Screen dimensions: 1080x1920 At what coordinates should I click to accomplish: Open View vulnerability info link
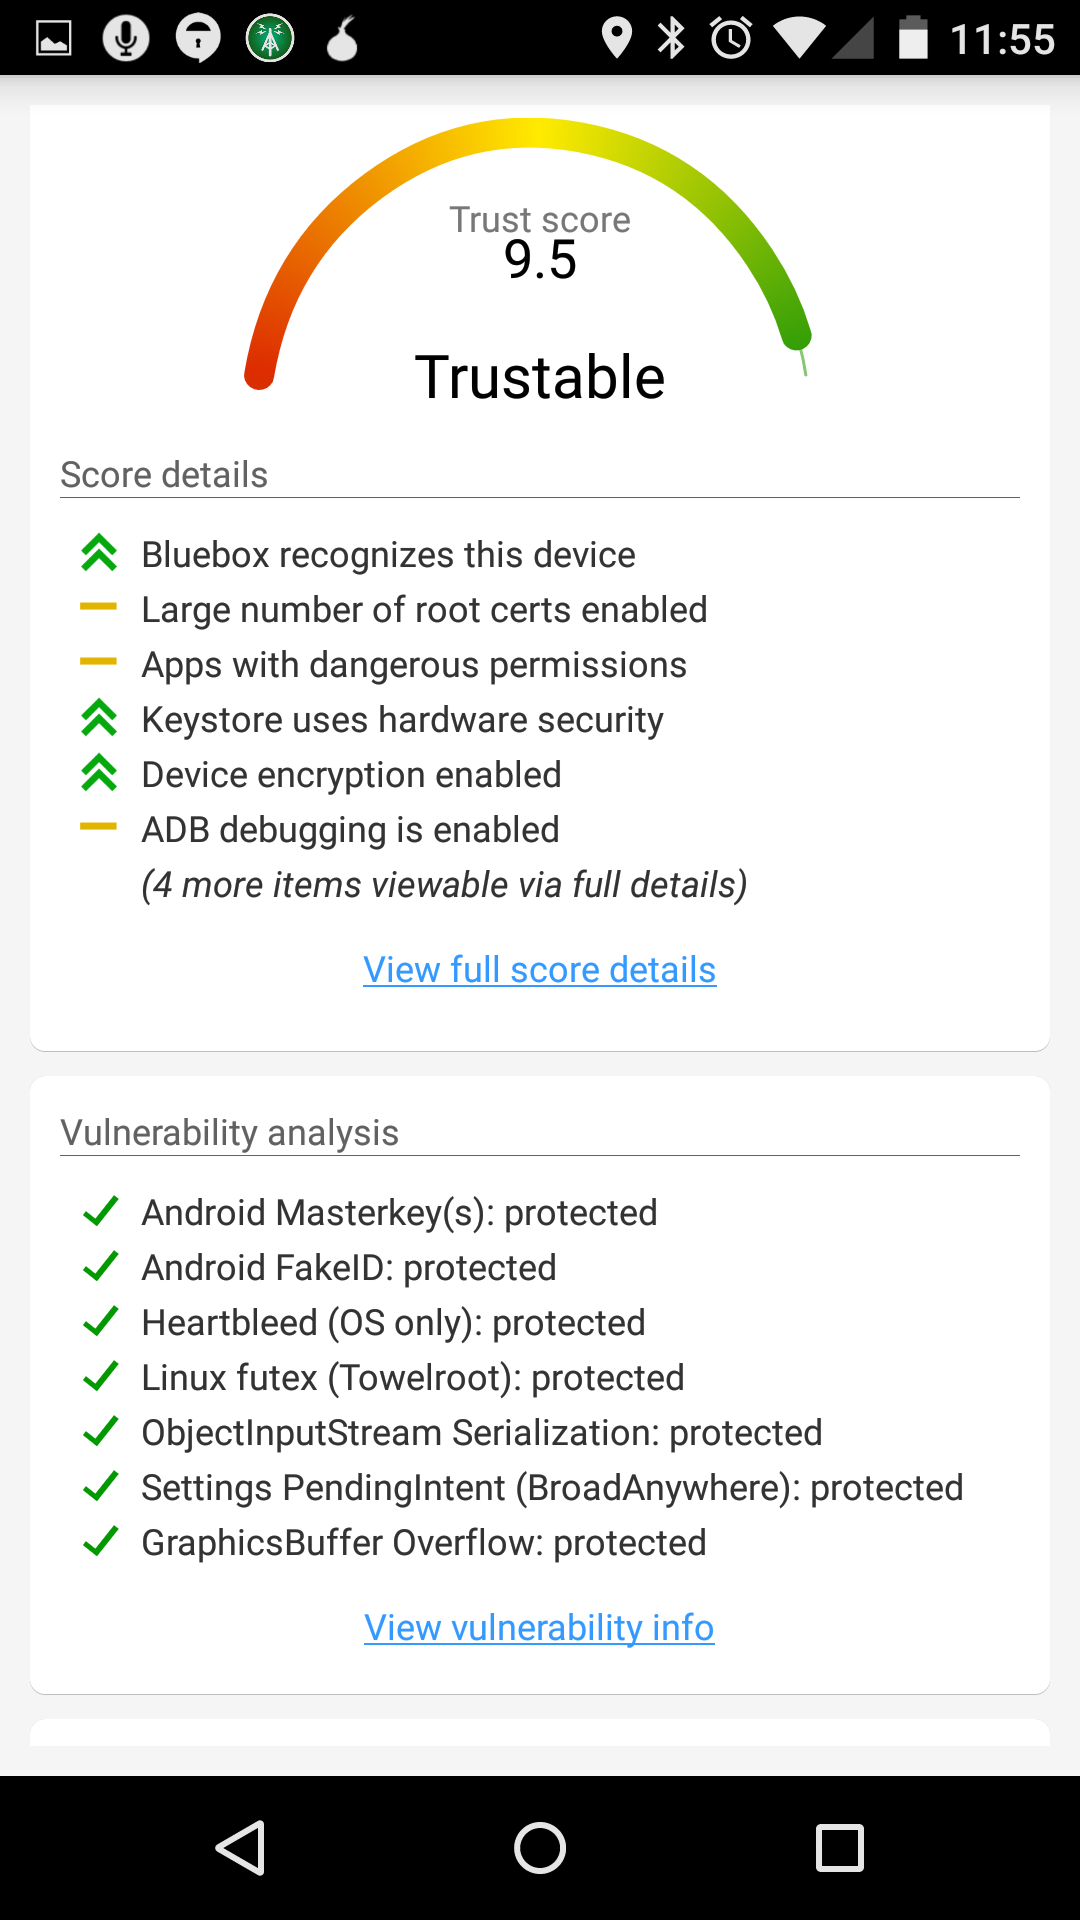539,1628
